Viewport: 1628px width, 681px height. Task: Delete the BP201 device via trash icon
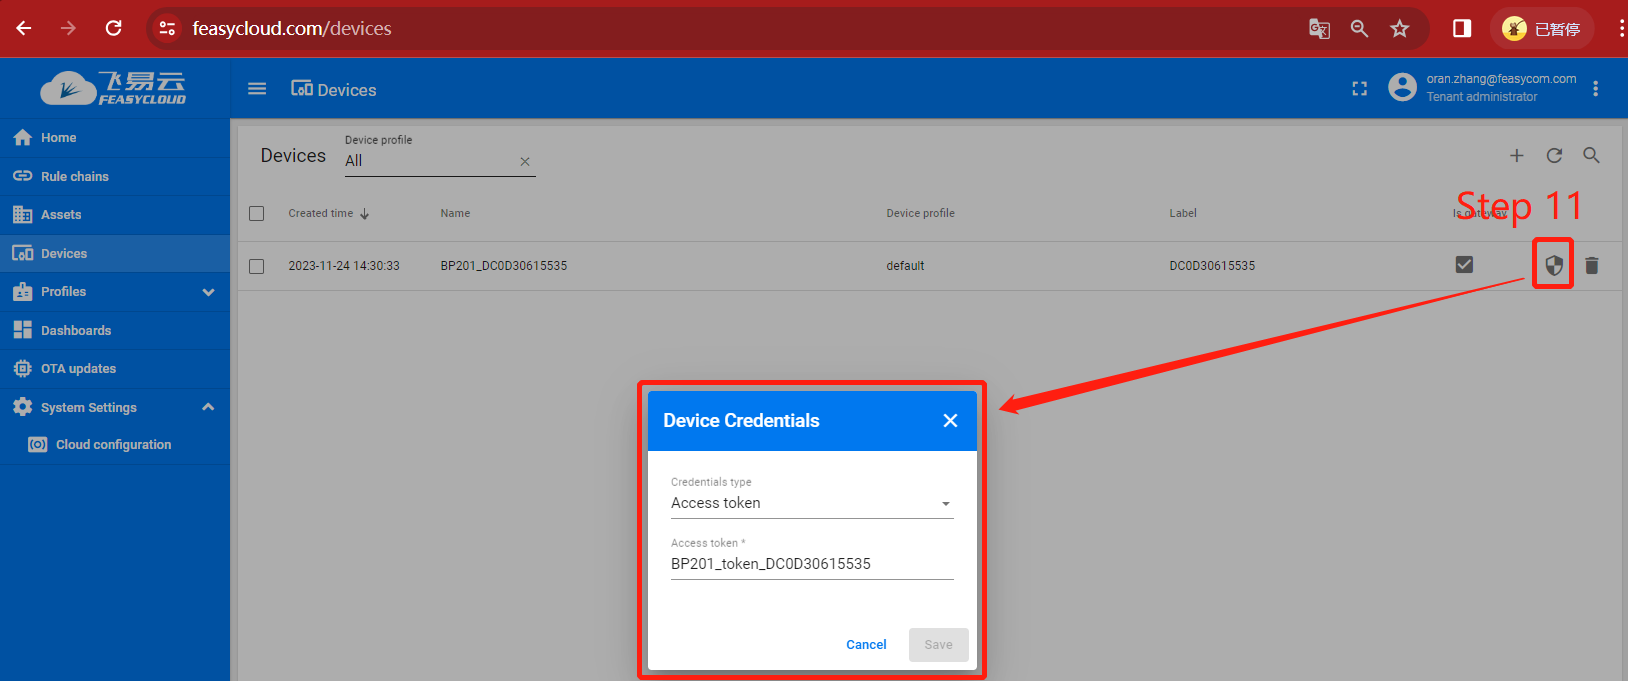[1592, 265]
